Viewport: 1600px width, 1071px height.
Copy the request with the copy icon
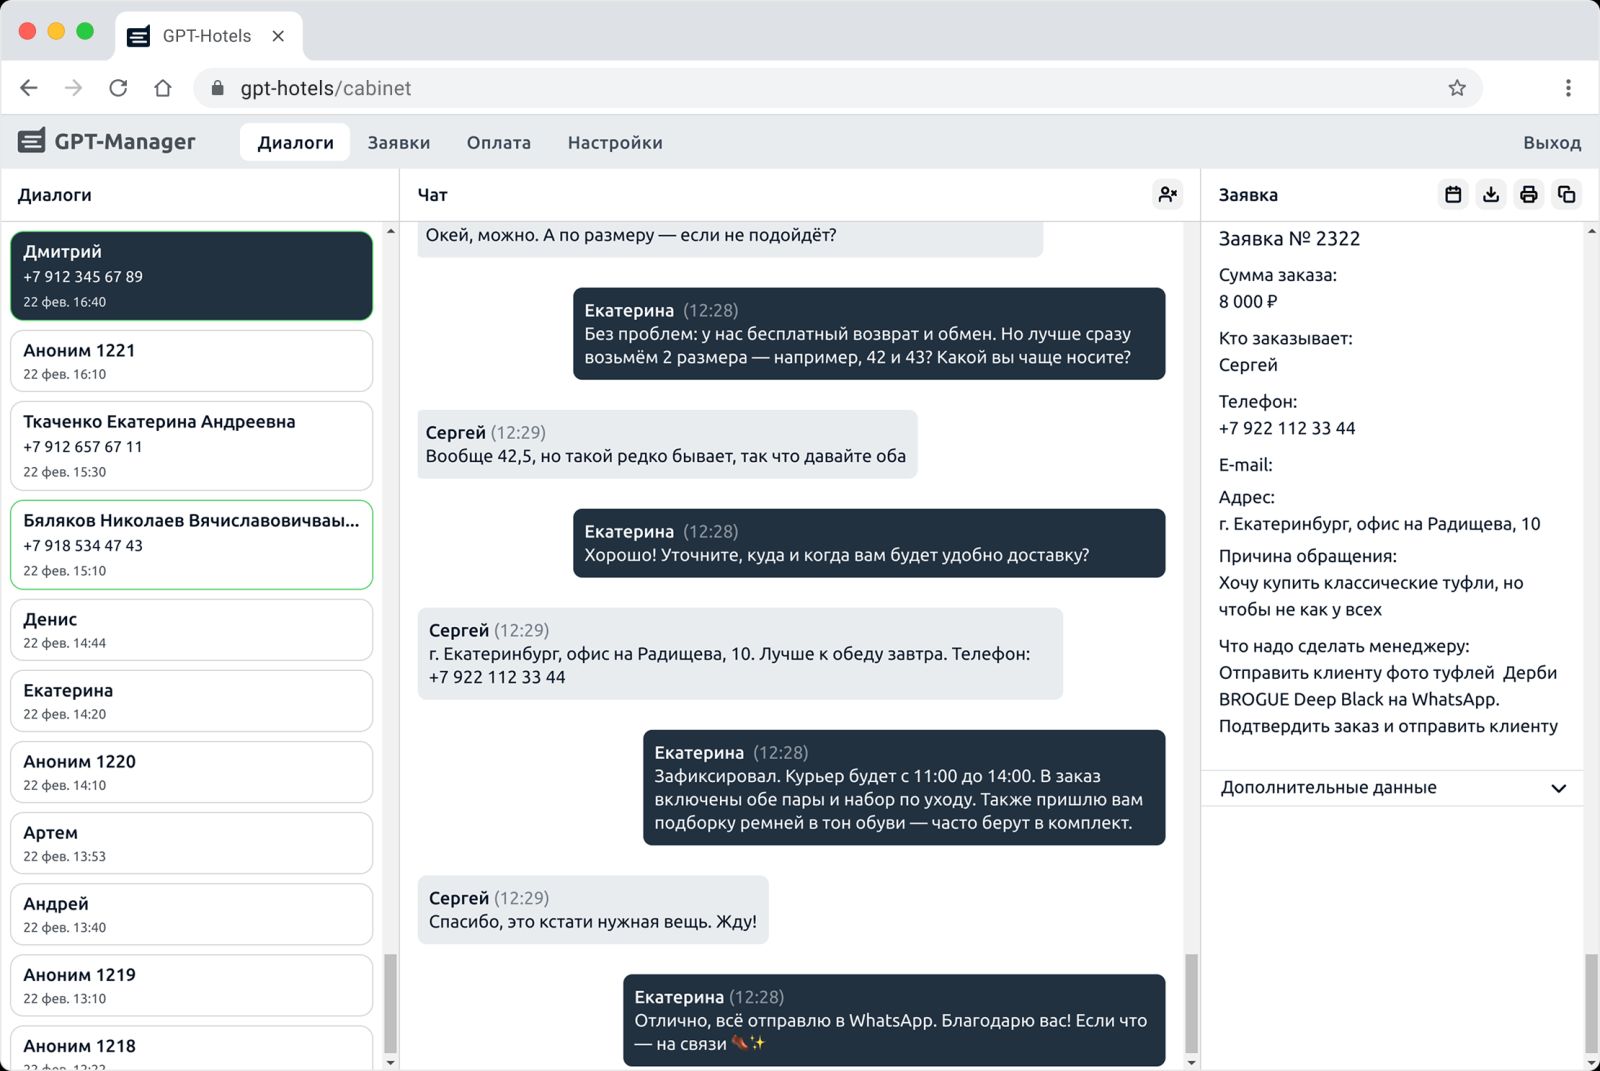(x=1566, y=194)
